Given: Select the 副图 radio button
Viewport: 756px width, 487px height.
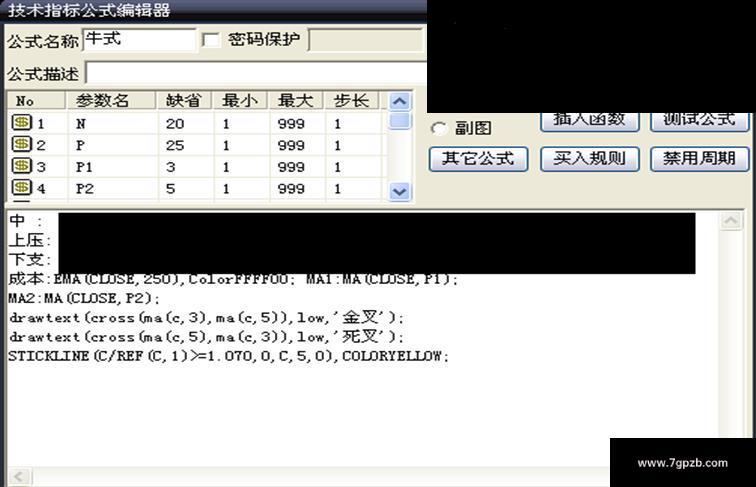Looking at the screenshot, I should click(439, 128).
